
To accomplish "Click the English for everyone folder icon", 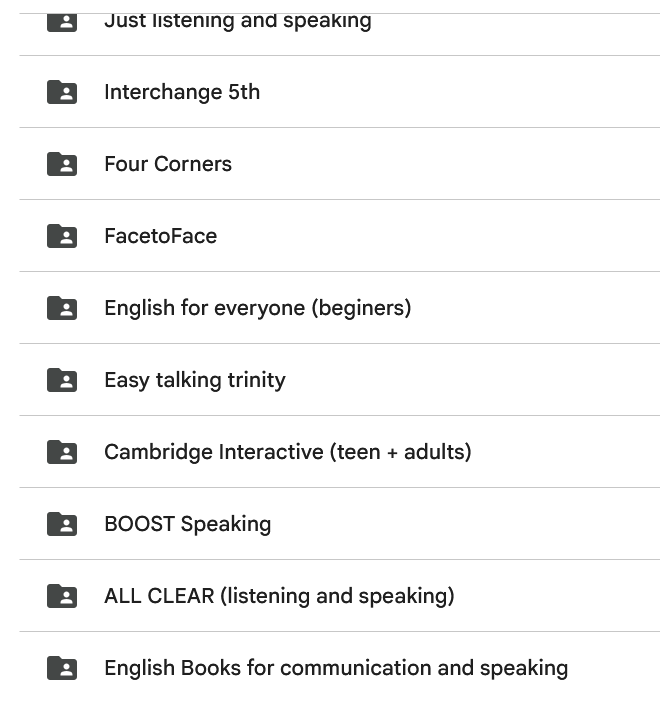I will [x=62, y=308].
